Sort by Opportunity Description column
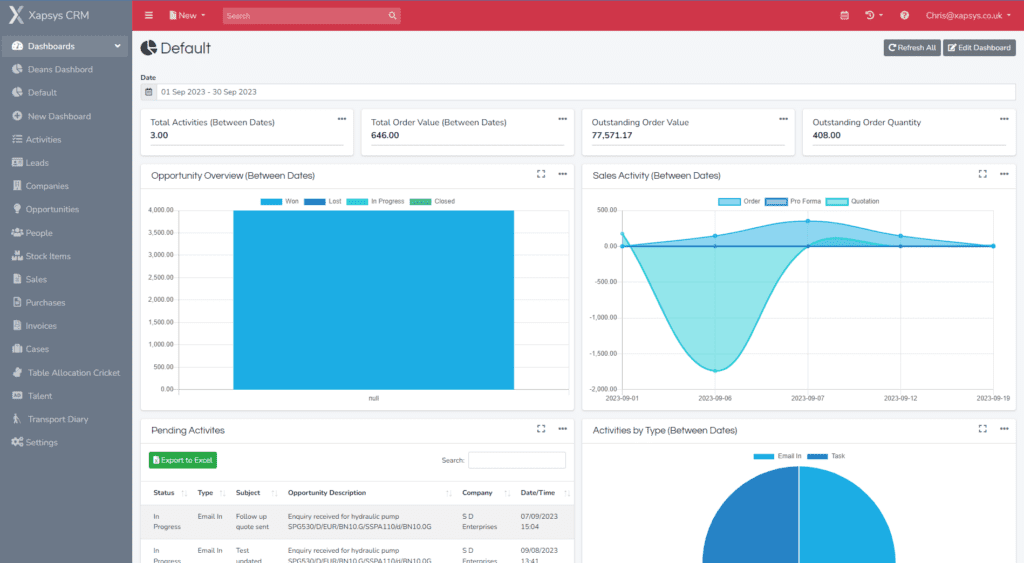This screenshot has width=1024, height=563. tap(369, 492)
